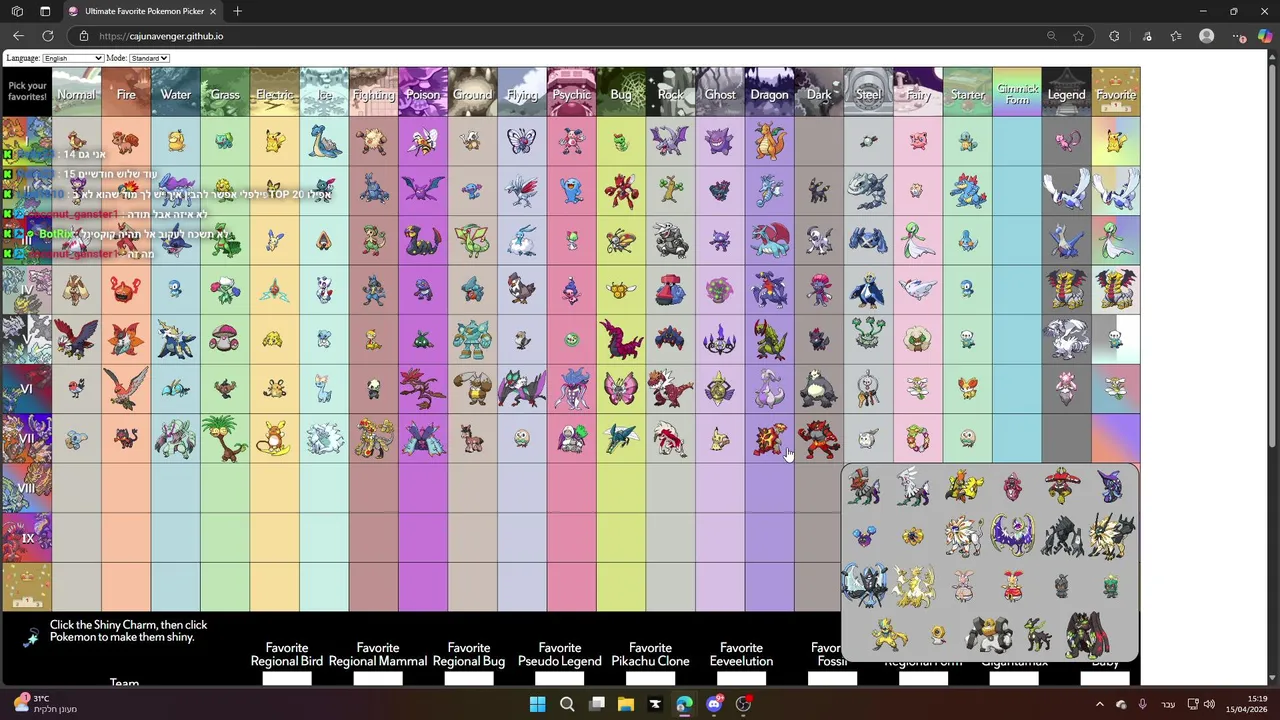1280x720 pixels.
Task: Choose Garchomp in the Dragon column
Action: click(x=769, y=290)
